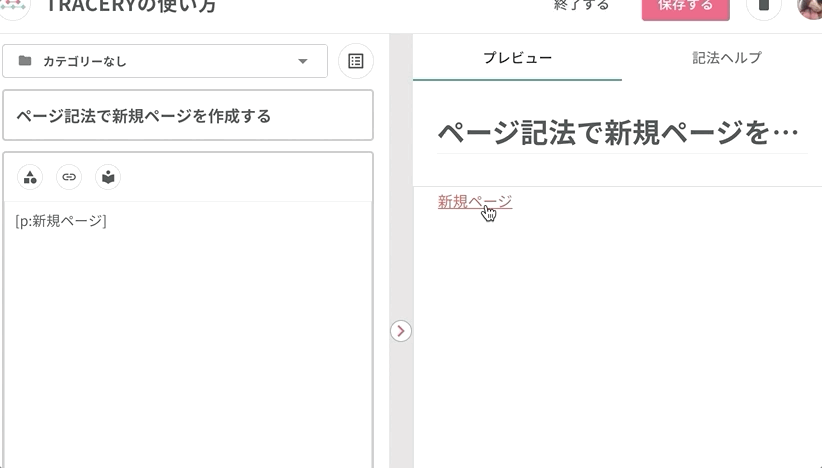Click the shapes insert icon in editor toolbar
Image resolution: width=822 pixels, height=468 pixels.
[30, 177]
